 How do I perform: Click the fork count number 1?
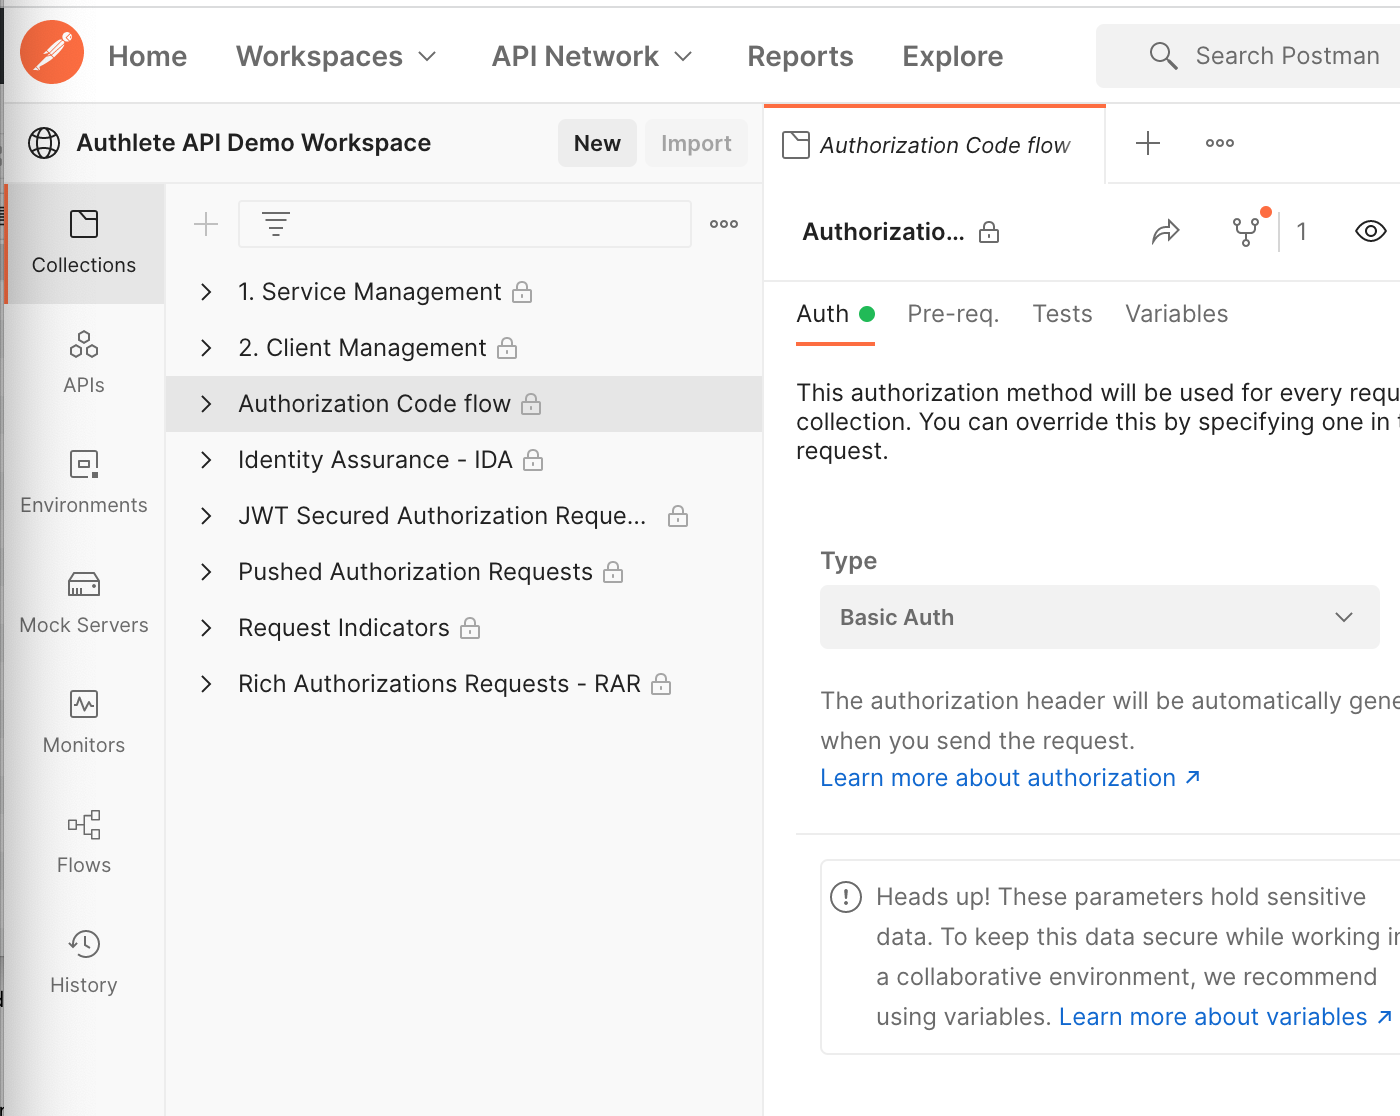[x=1301, y=232]
